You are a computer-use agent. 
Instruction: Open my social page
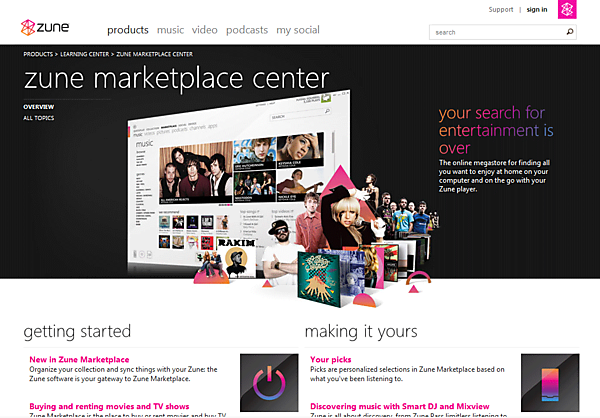click(x=298, y=30)
